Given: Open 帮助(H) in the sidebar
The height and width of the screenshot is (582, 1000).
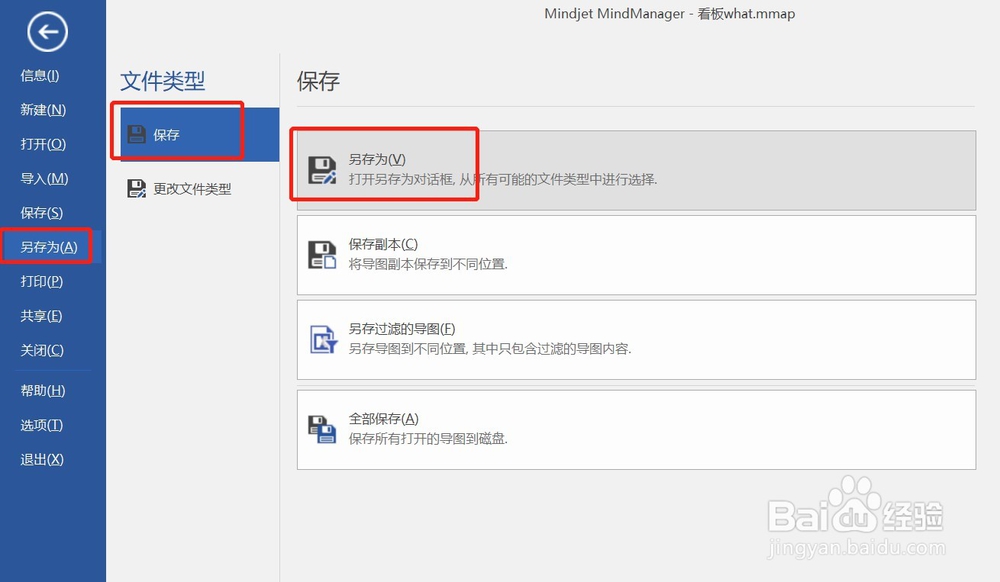Looking at the screenshot, I should (43, 391).
